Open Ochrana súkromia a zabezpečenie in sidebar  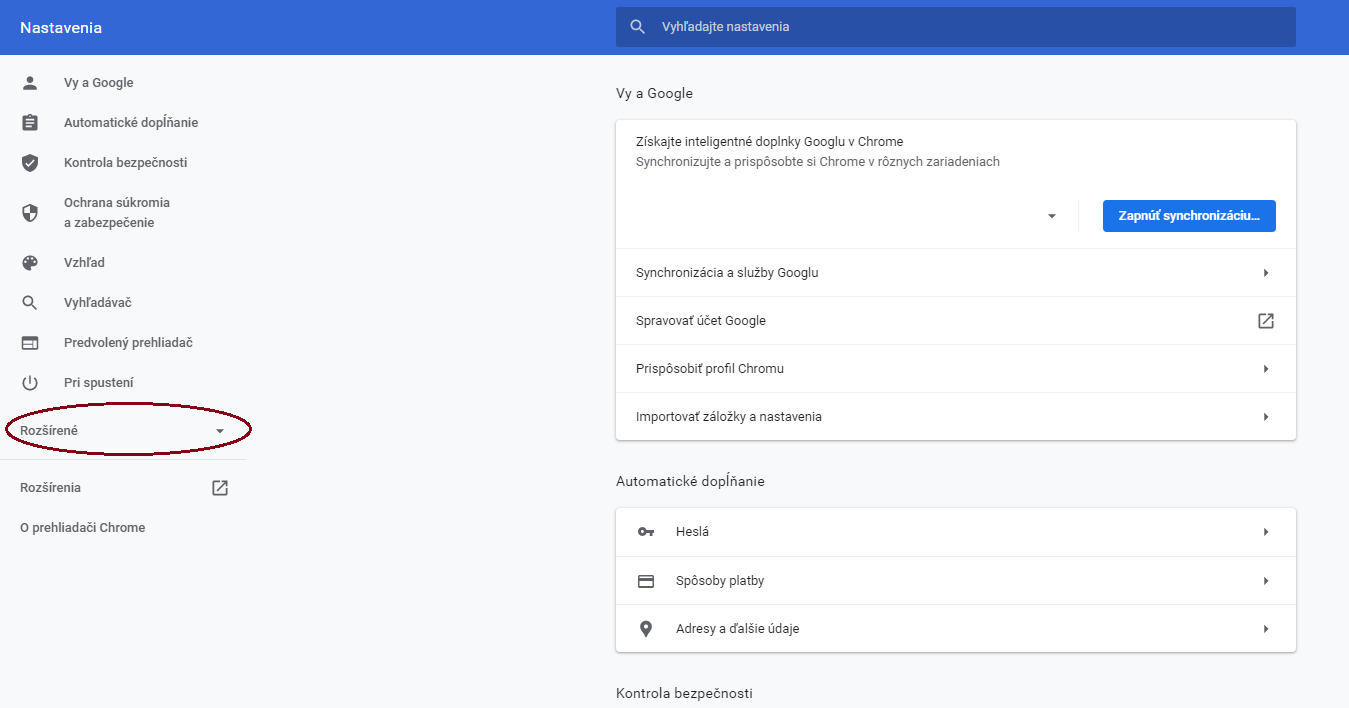pyautogui.click(x=117, y=213)
